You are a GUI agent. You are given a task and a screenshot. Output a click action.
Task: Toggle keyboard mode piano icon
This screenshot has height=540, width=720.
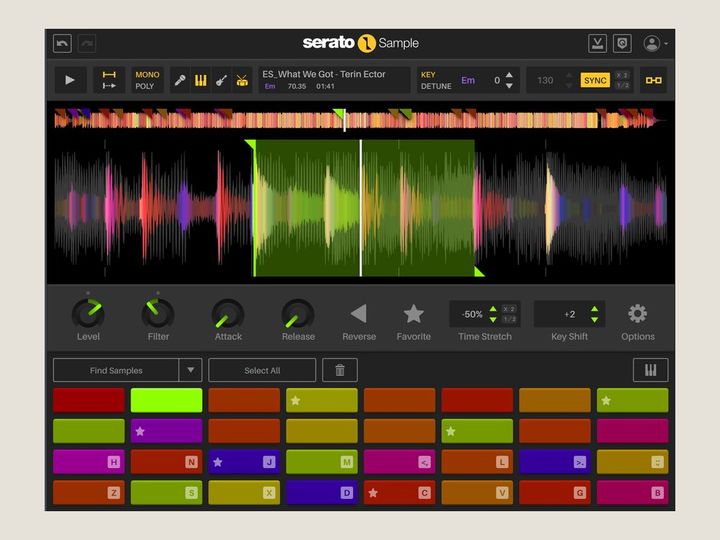click(650, 370)
